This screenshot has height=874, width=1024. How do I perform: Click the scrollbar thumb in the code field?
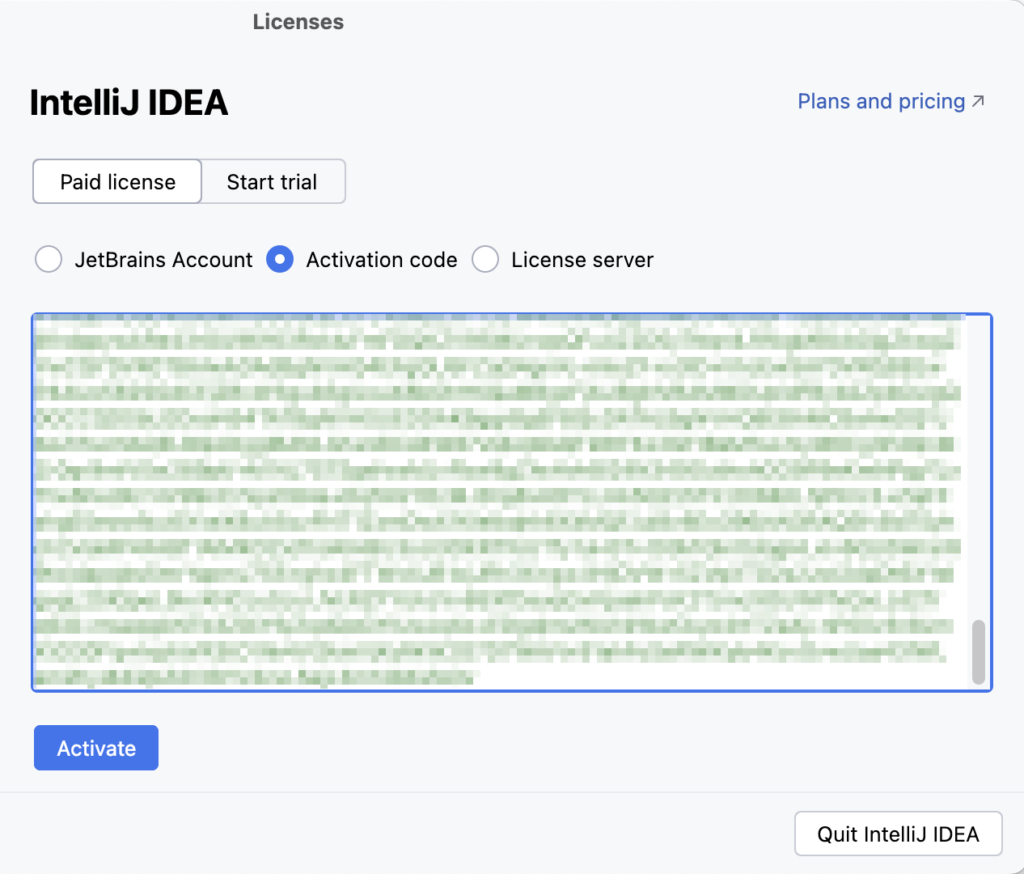coord(978,652)
